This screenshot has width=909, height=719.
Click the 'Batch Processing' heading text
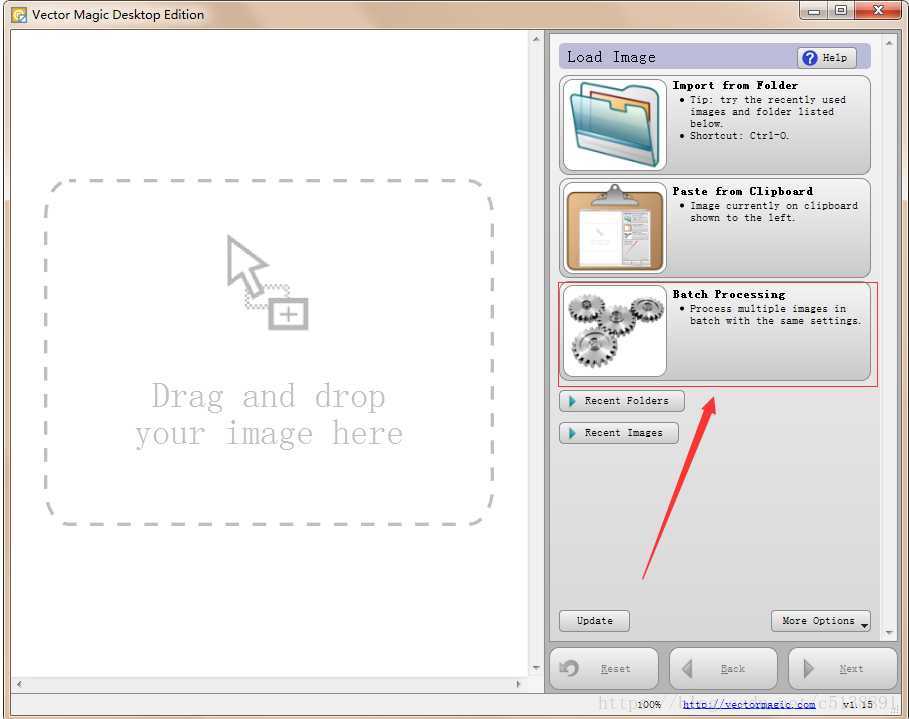click(729, 294)
